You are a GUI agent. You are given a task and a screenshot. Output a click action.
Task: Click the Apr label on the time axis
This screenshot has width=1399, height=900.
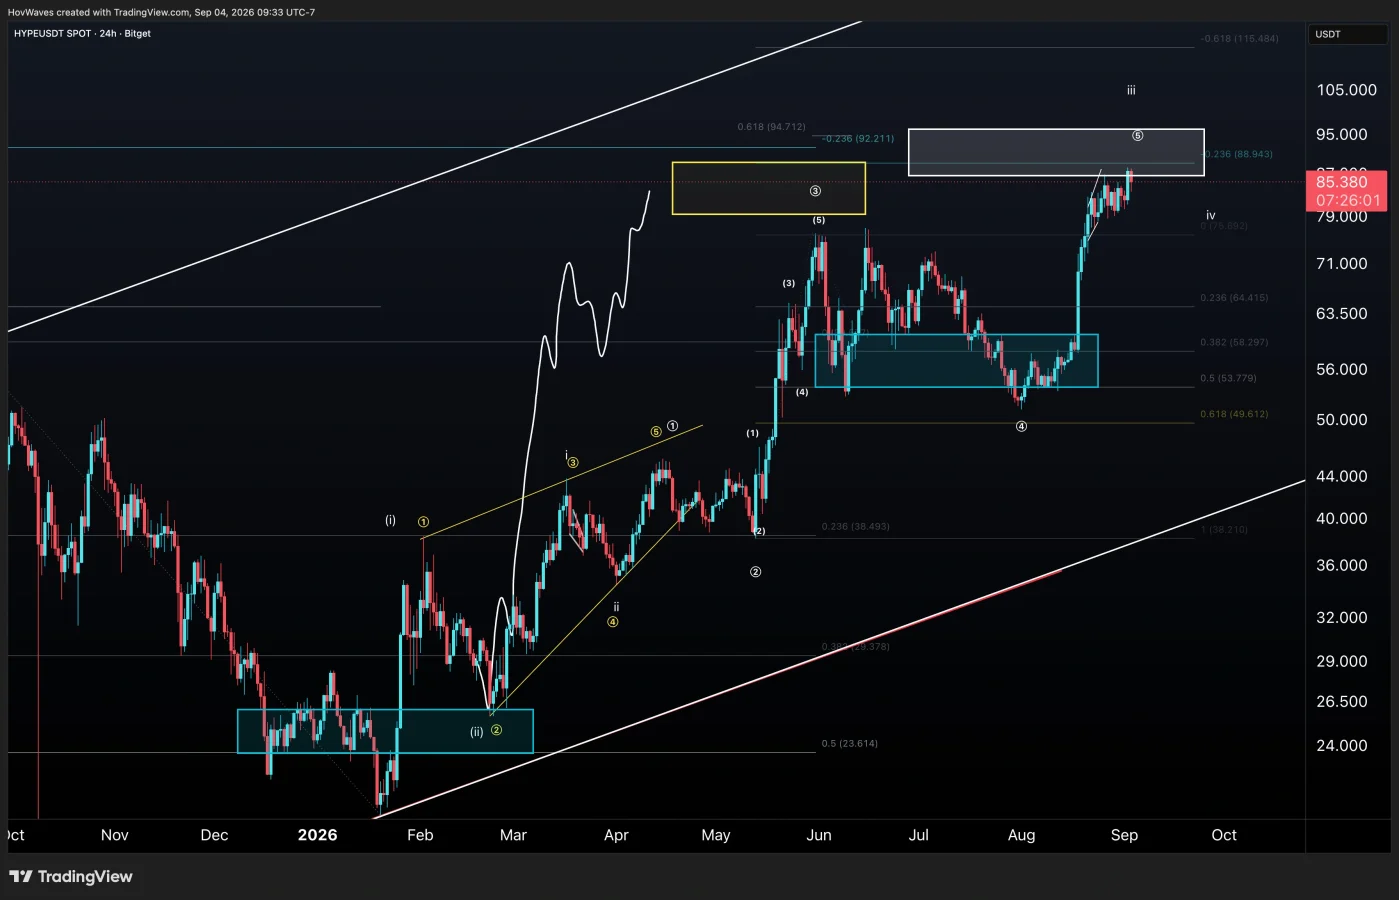616,835
